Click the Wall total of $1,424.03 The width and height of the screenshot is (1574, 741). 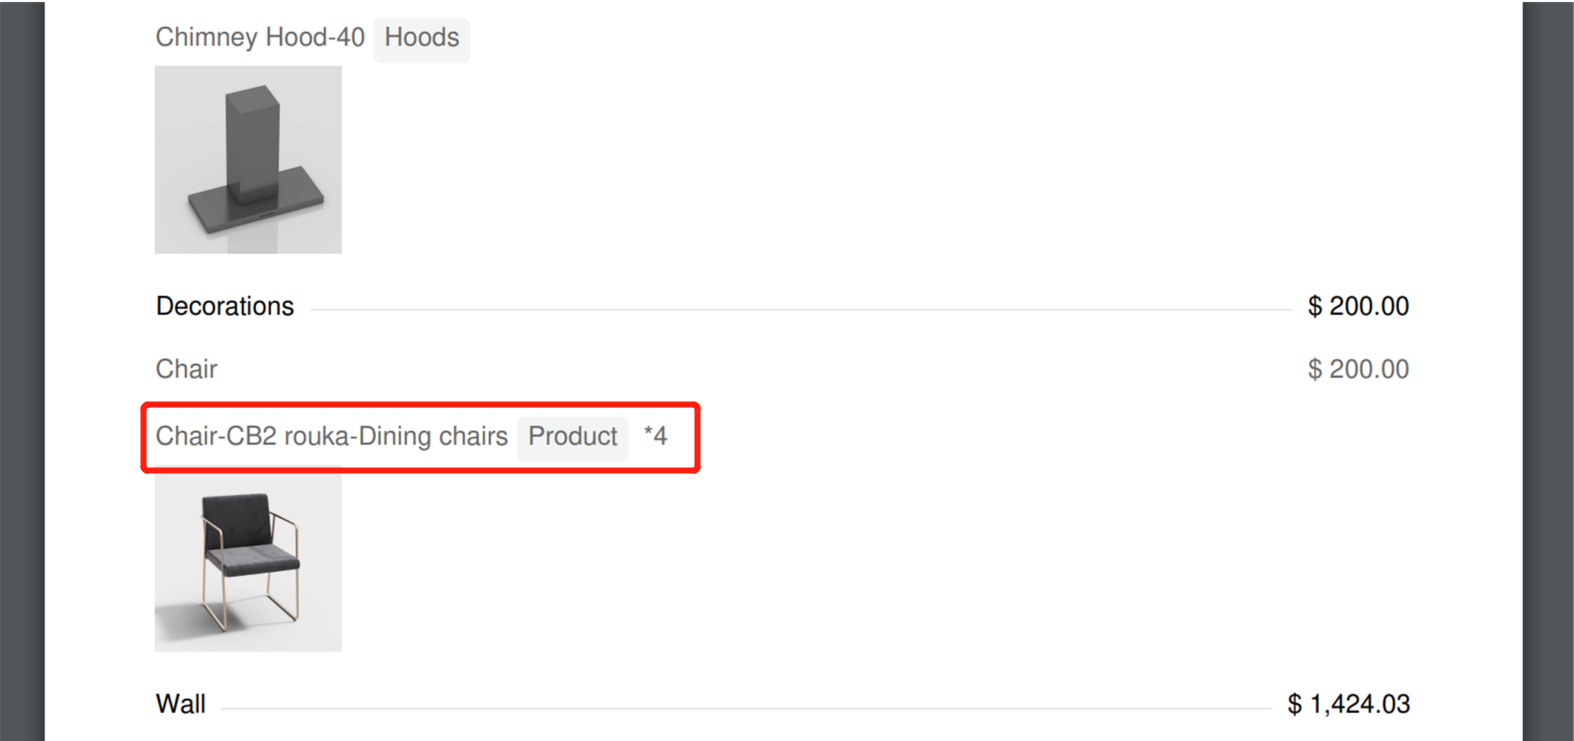tap(1349, 704)
